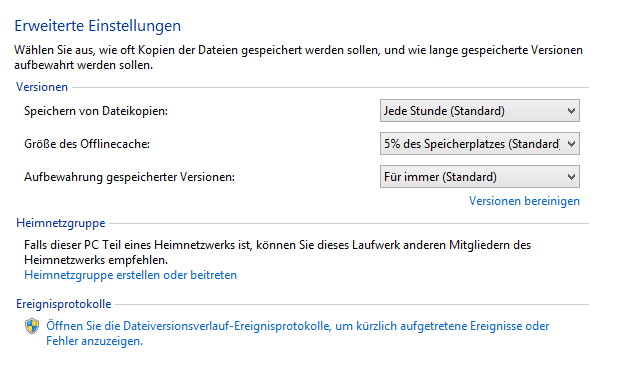Screen dimensions: 638x378
Task: Open the '5% des Speicherplatzes' combo box
Action: point(480,144)
